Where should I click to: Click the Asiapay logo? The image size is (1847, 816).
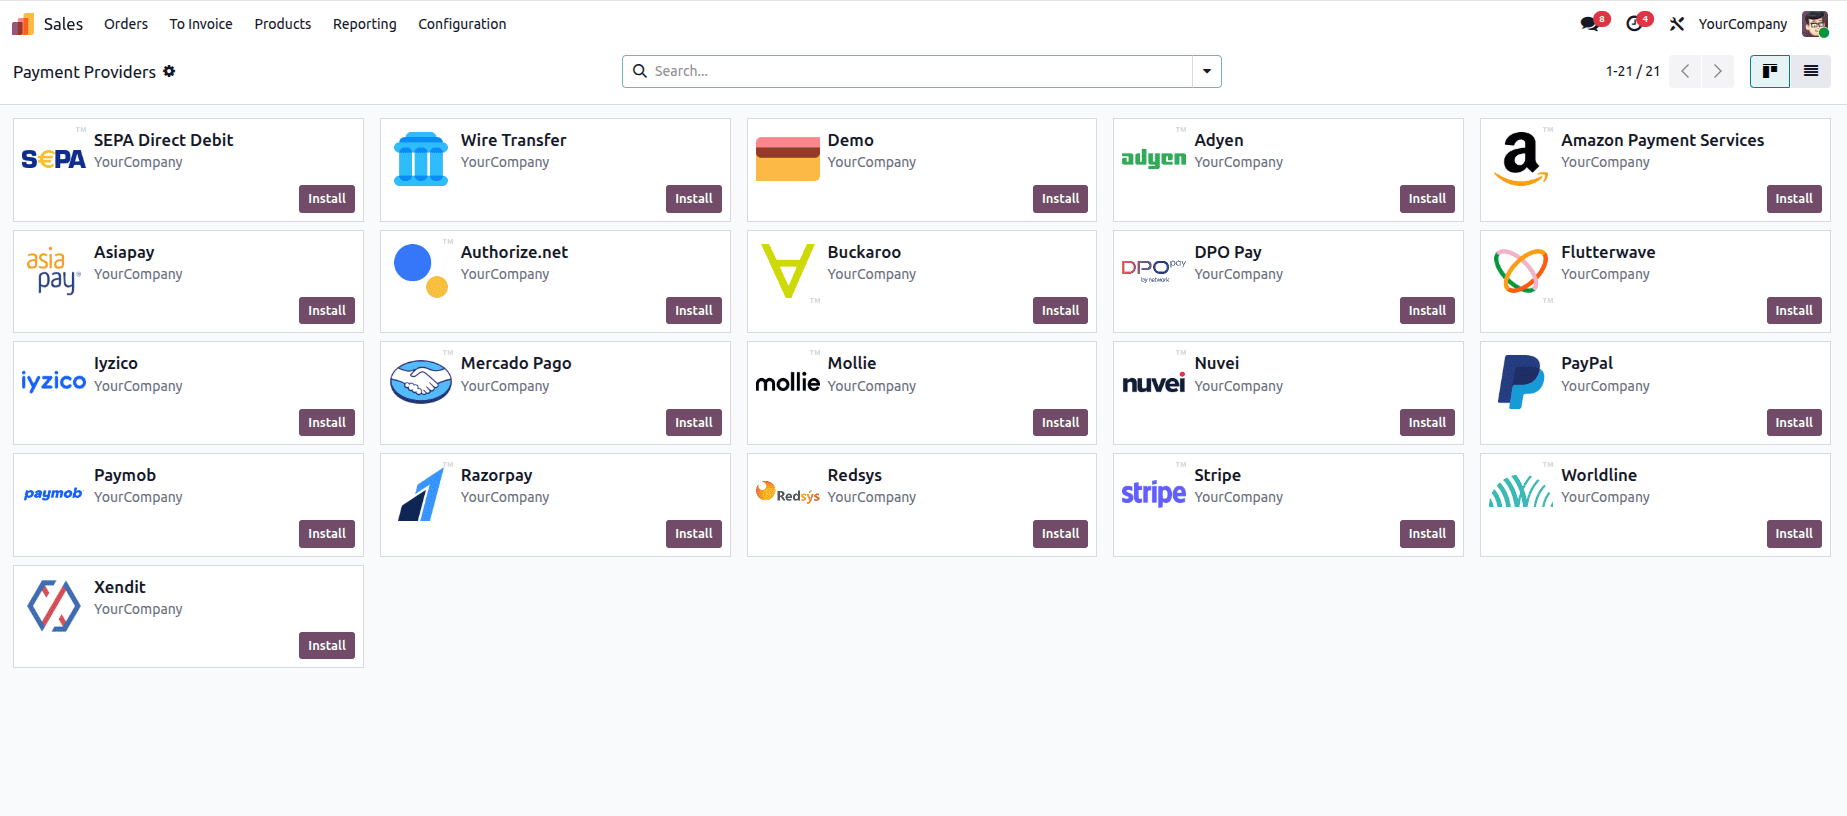click(x=54, y=271)
